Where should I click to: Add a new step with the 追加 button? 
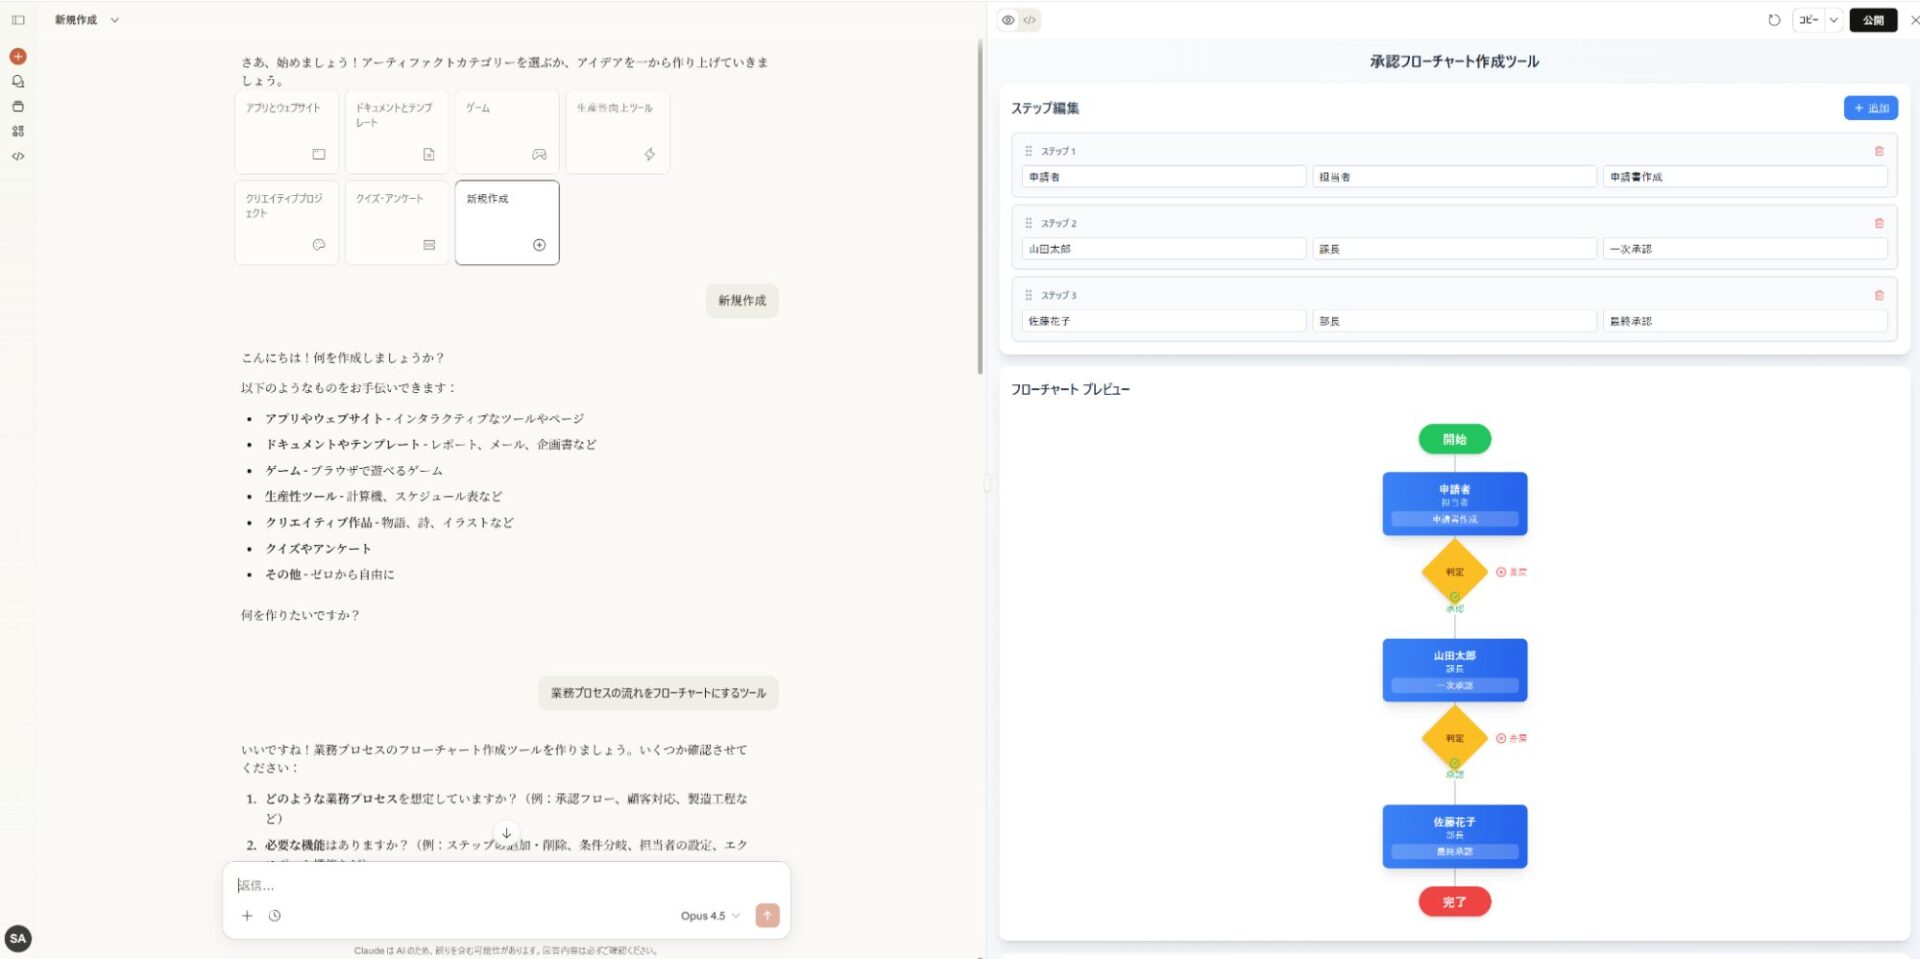click(x=1869, y=107)
